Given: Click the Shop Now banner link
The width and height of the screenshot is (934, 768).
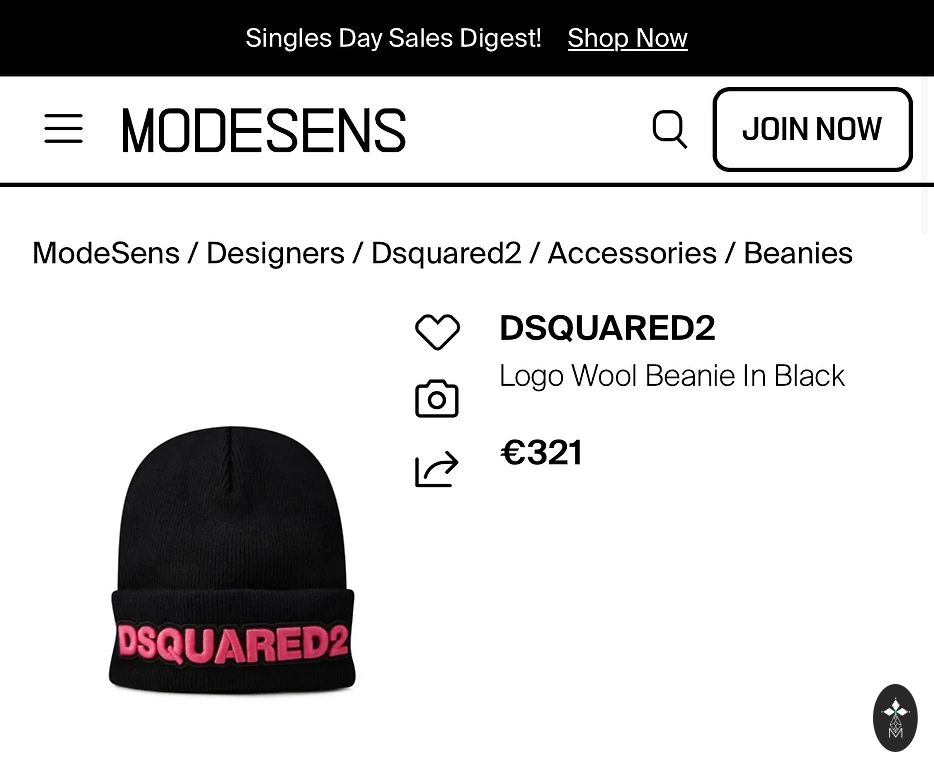Looking at the screenshot, I should [x=627, y=39].
